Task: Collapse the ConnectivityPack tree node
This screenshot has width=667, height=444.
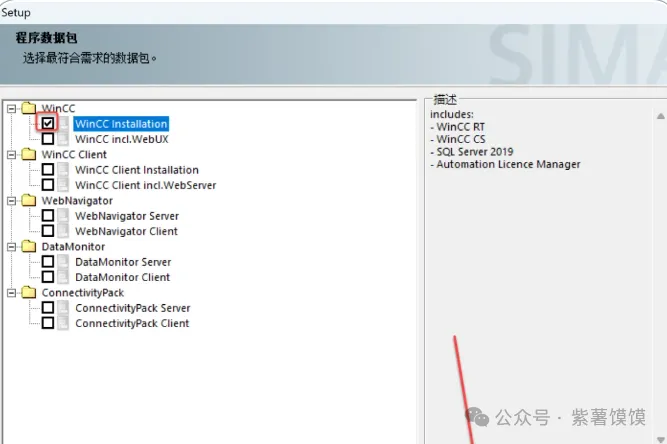Action: [x=11, y=293]
